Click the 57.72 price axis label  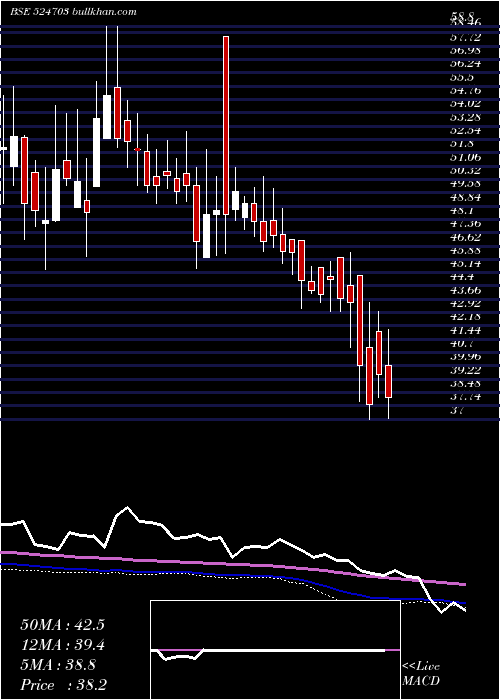tap(465, 37)
